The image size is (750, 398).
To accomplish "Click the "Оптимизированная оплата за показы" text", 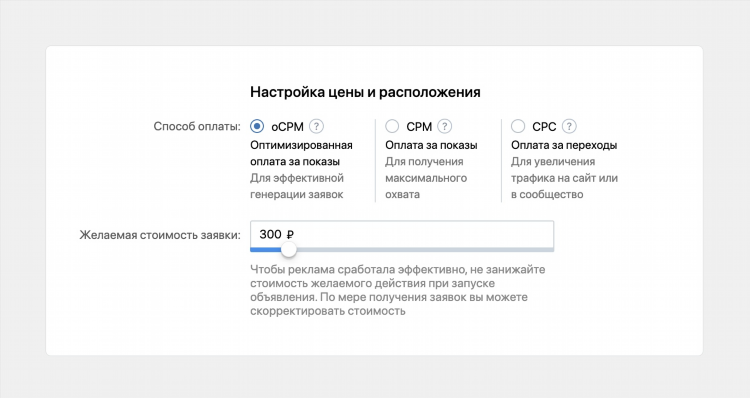I will pyautogui.click(x=301, y=153).
